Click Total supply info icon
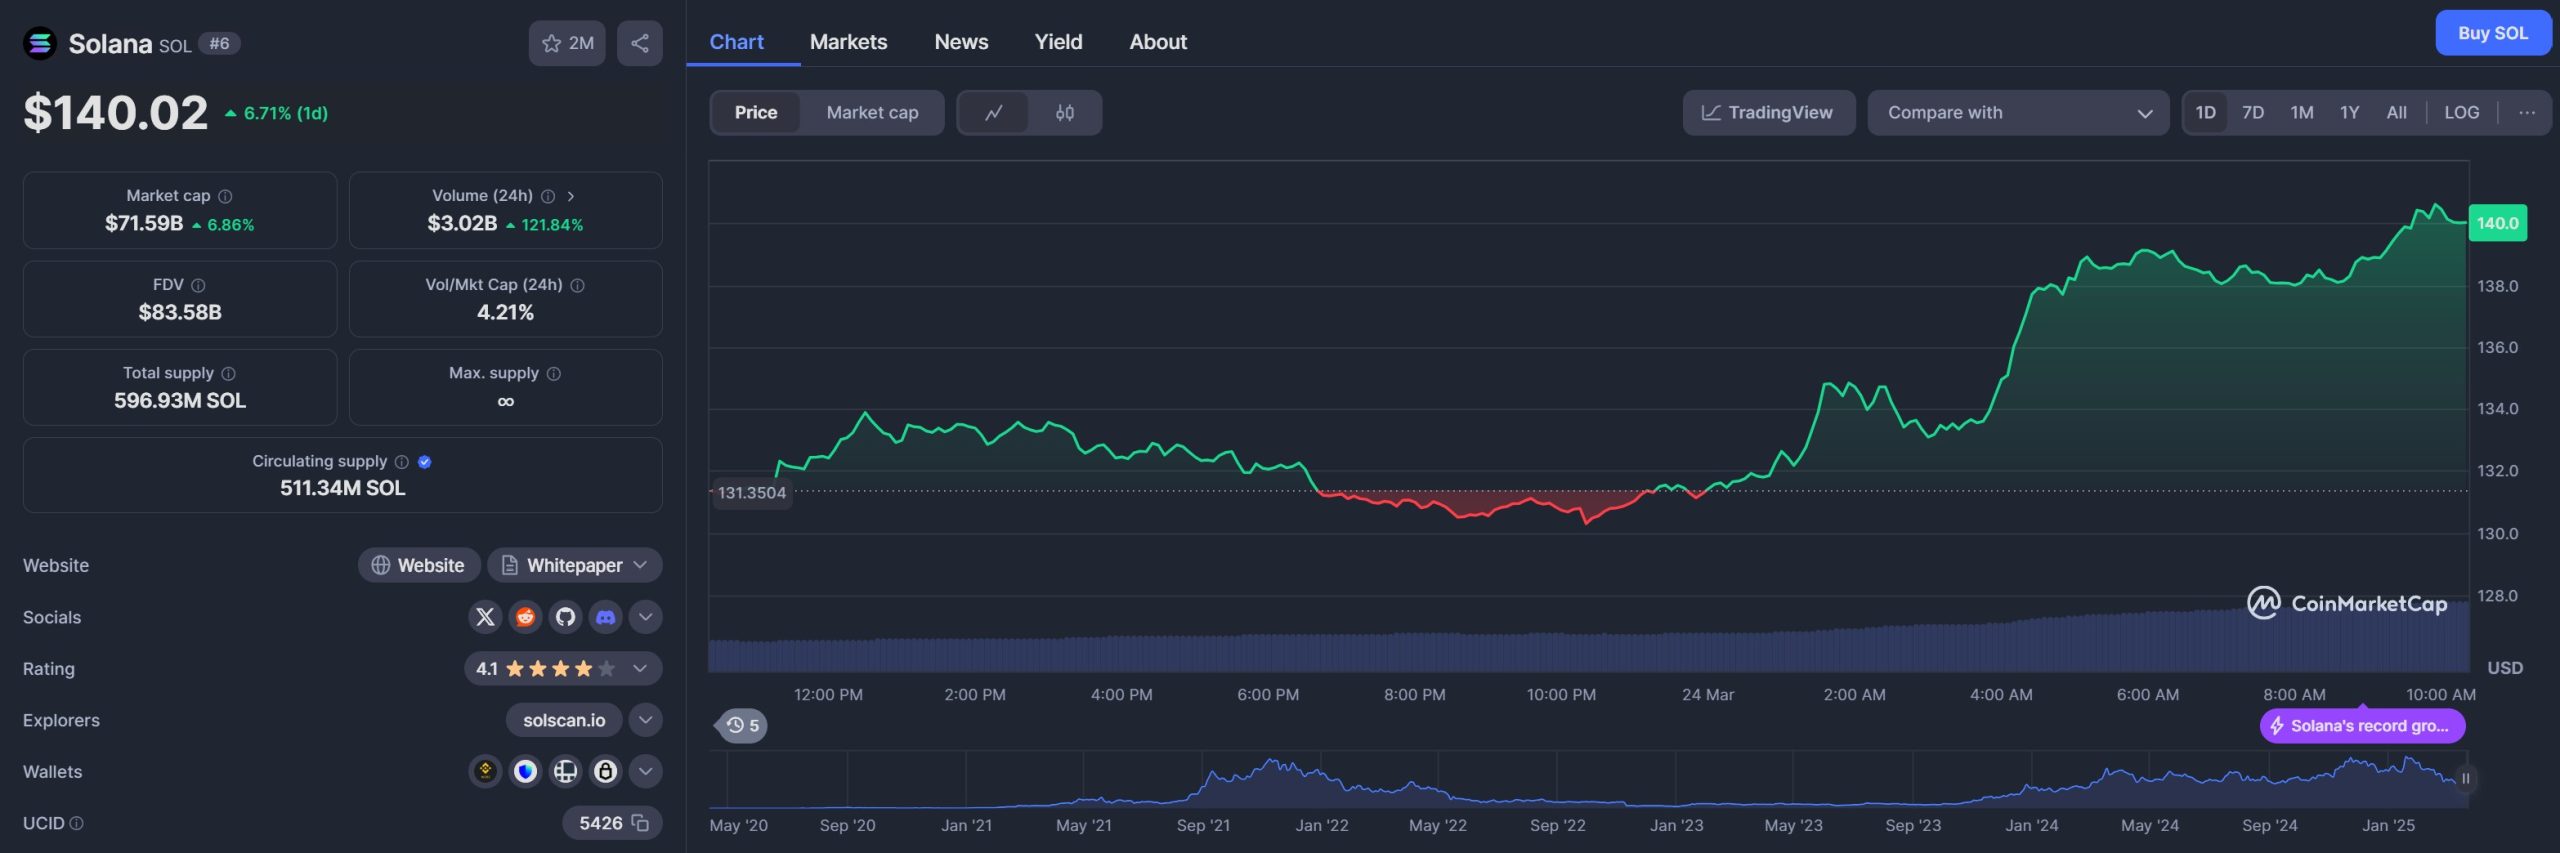This screenshot has width=2560, height=853. pos(228,373)
